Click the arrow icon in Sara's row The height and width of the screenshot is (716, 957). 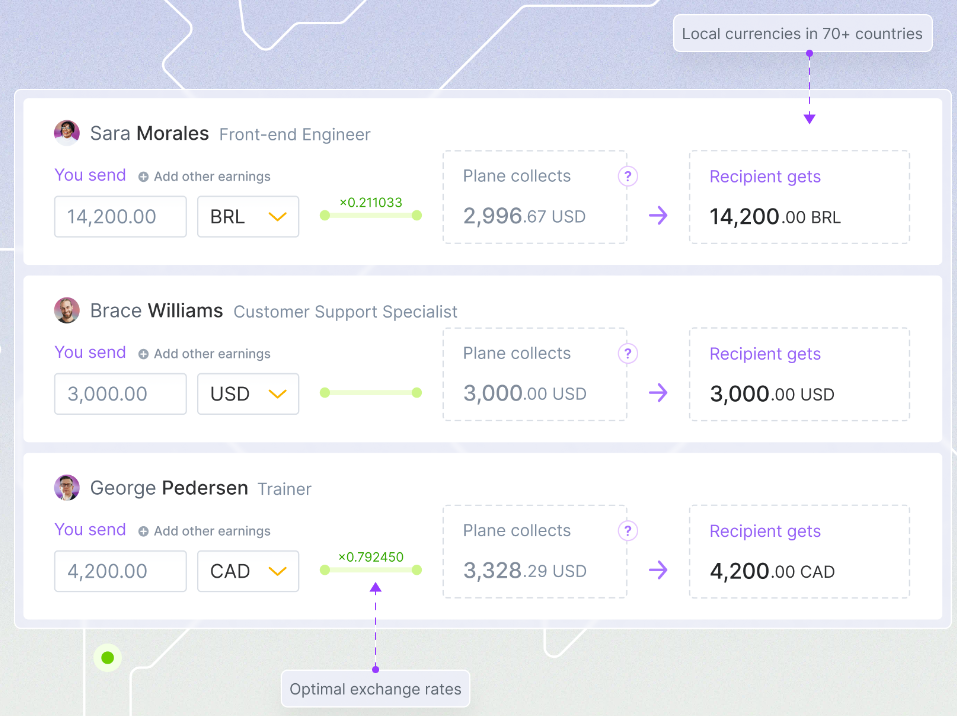(x=658, y=215)
